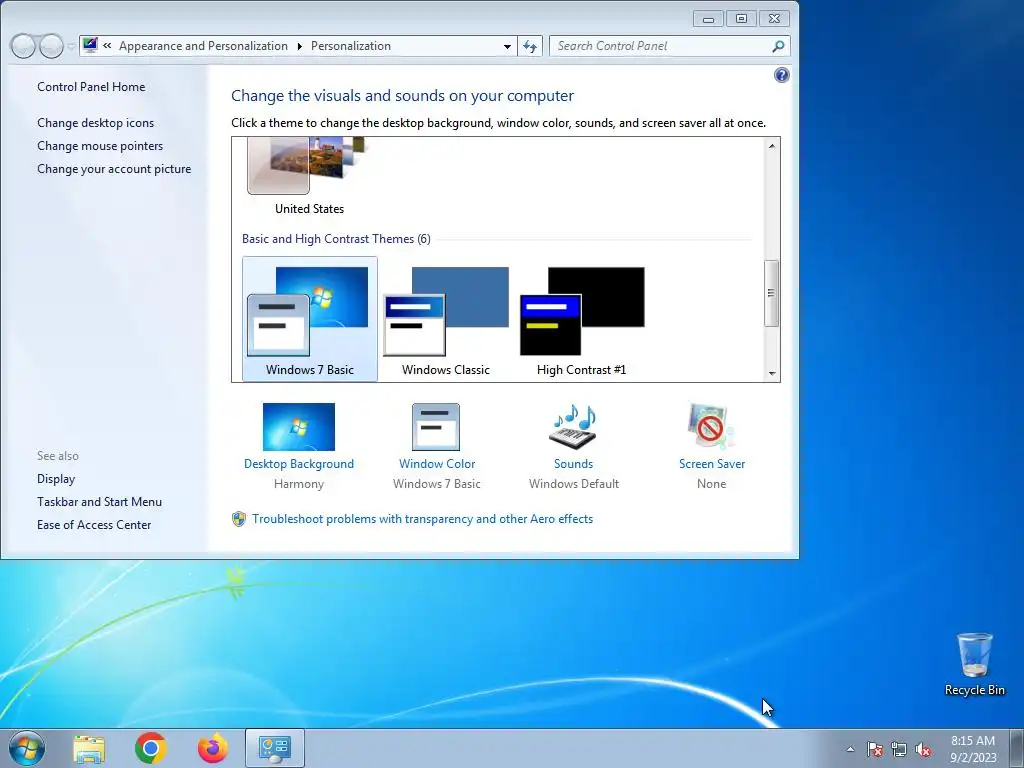The image size is (1024, 768).
Task: Click the Forward navigation arrow button
Action: coord(51,46)
